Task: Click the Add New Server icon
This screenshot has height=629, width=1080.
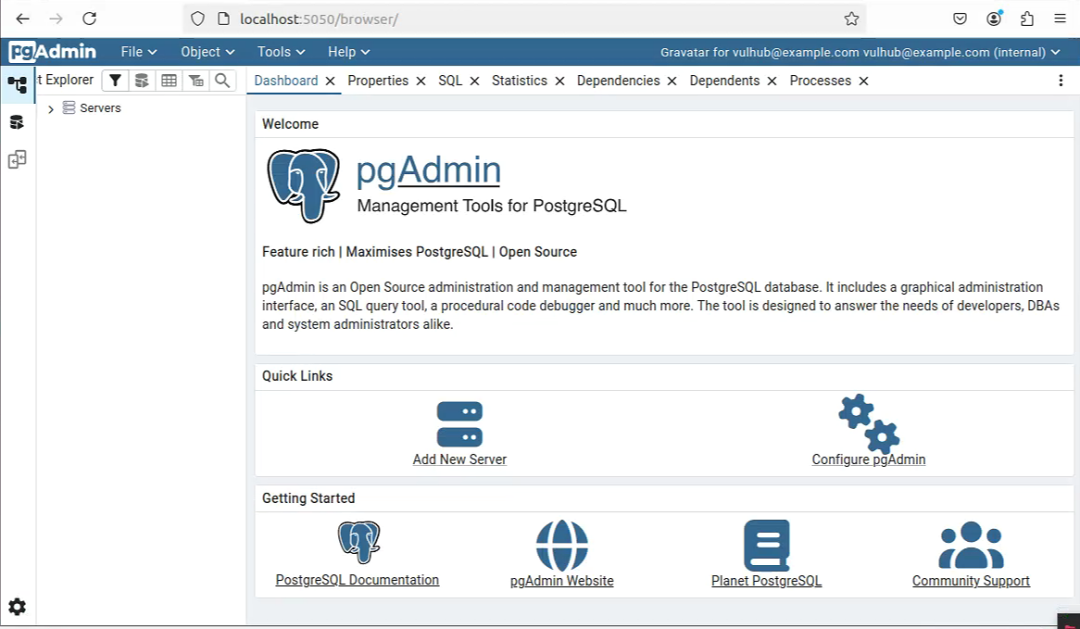Action: tap(459, 424)
